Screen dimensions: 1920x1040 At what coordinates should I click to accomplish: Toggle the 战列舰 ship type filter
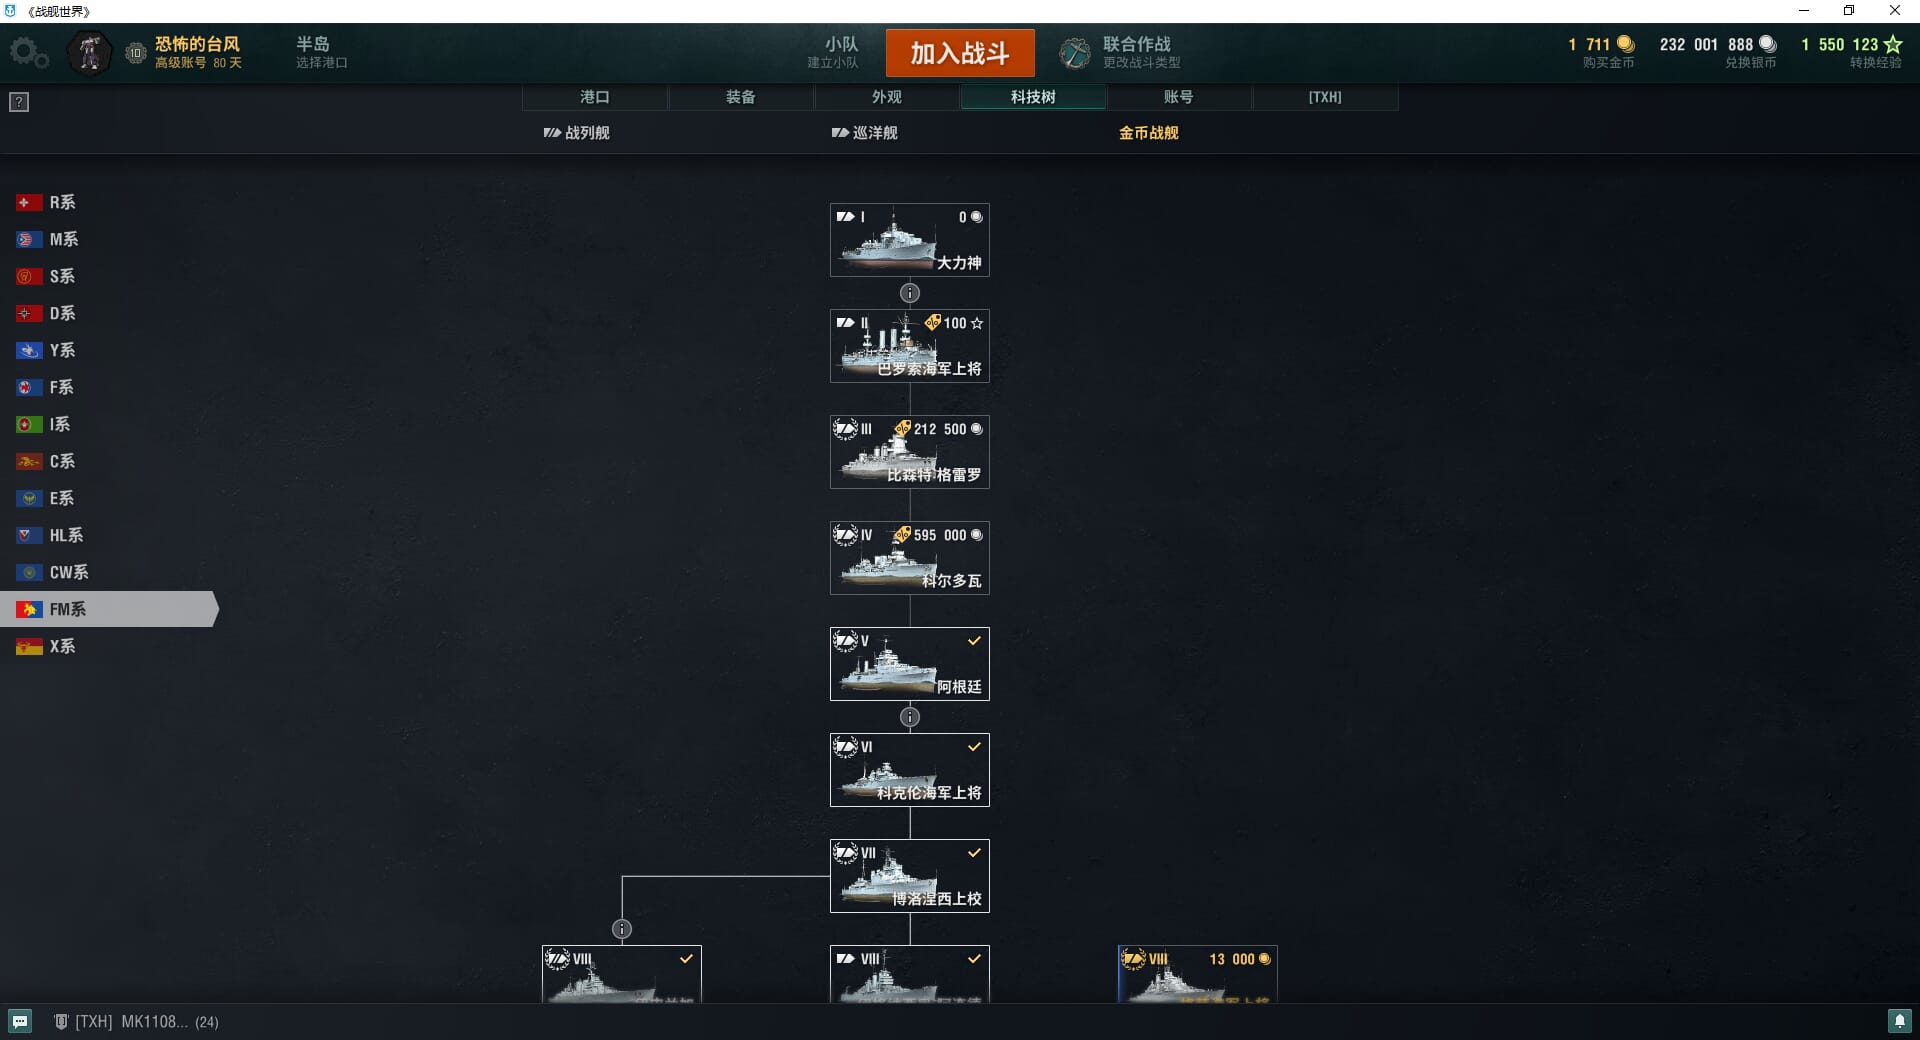pos(576,132)
